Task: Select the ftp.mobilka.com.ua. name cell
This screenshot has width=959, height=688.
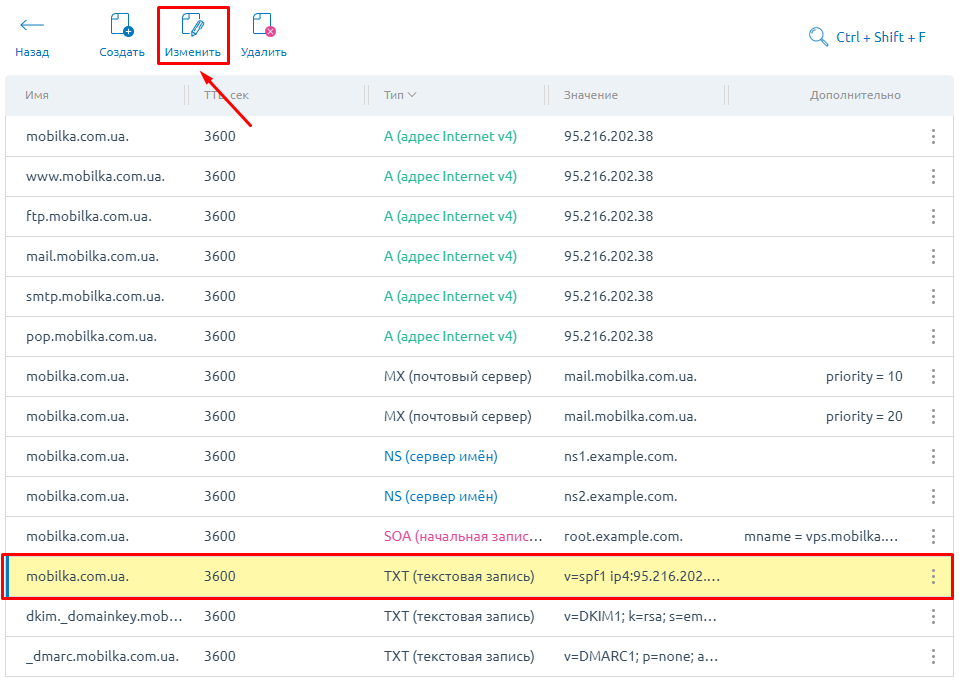Action: [x=89, y=216]
